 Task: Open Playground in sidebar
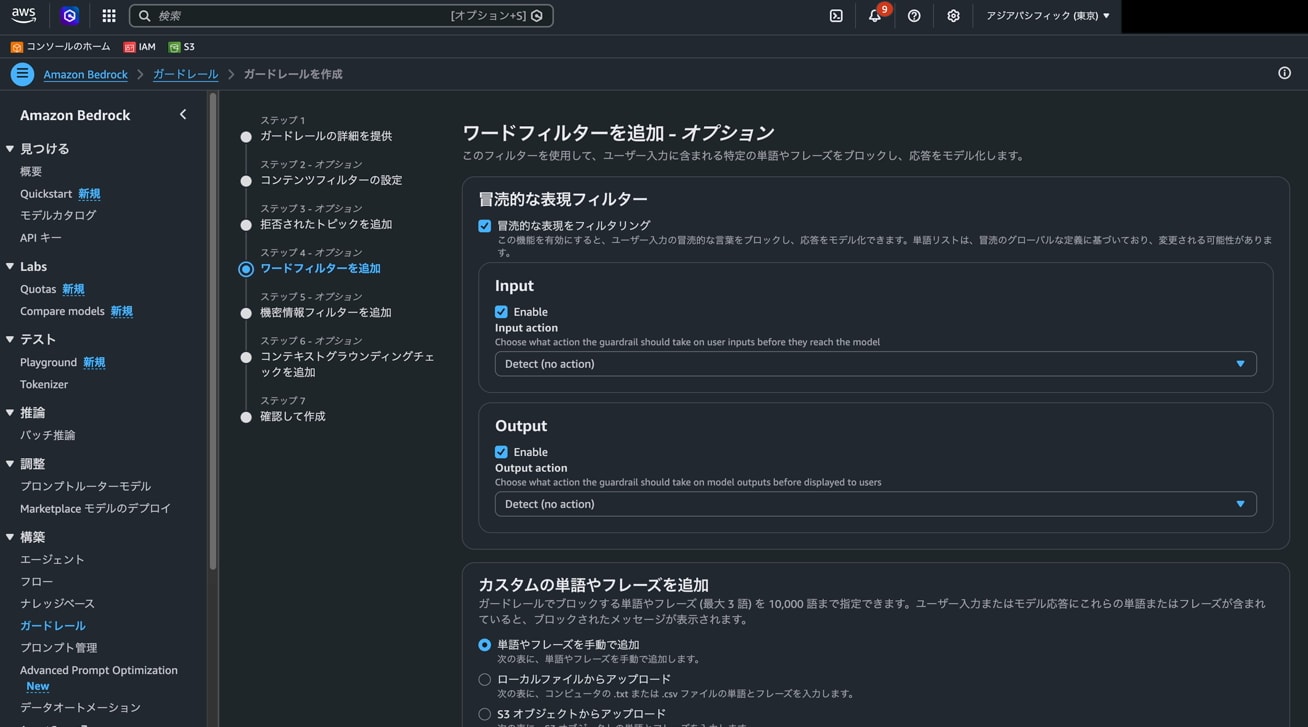[x=48, y=362]
